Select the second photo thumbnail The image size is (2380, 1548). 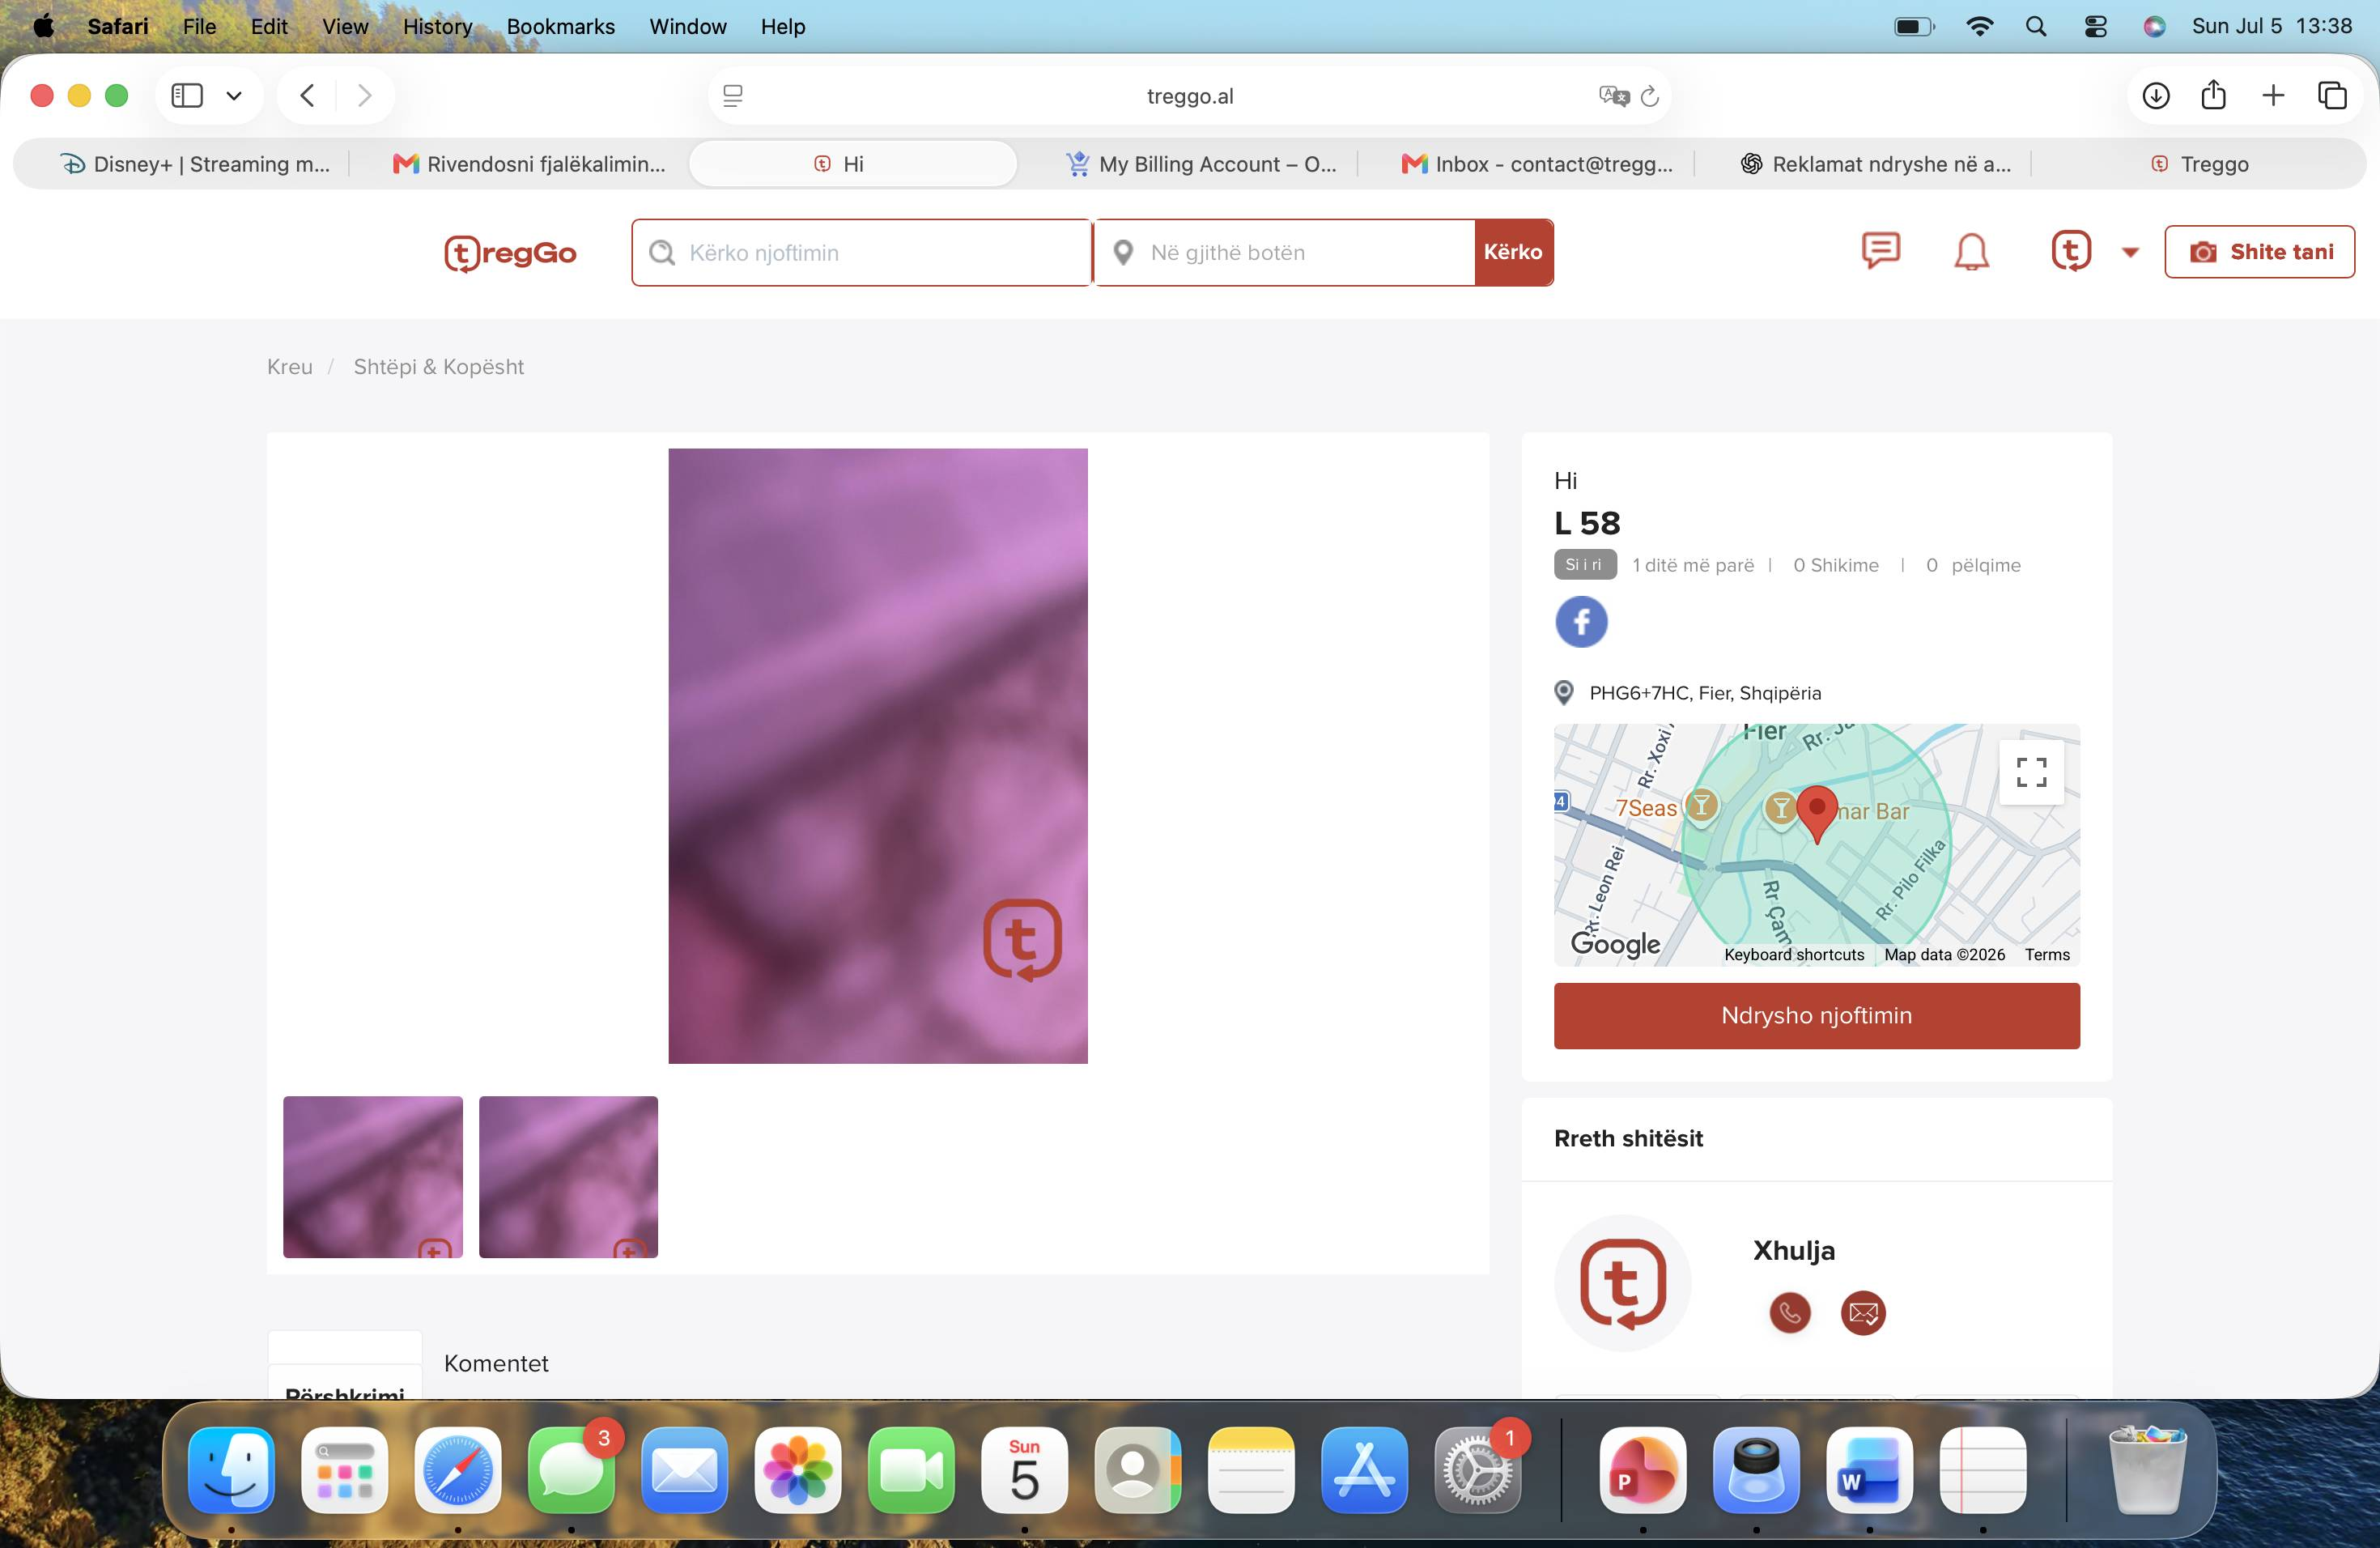click(x=568, y=1176)
